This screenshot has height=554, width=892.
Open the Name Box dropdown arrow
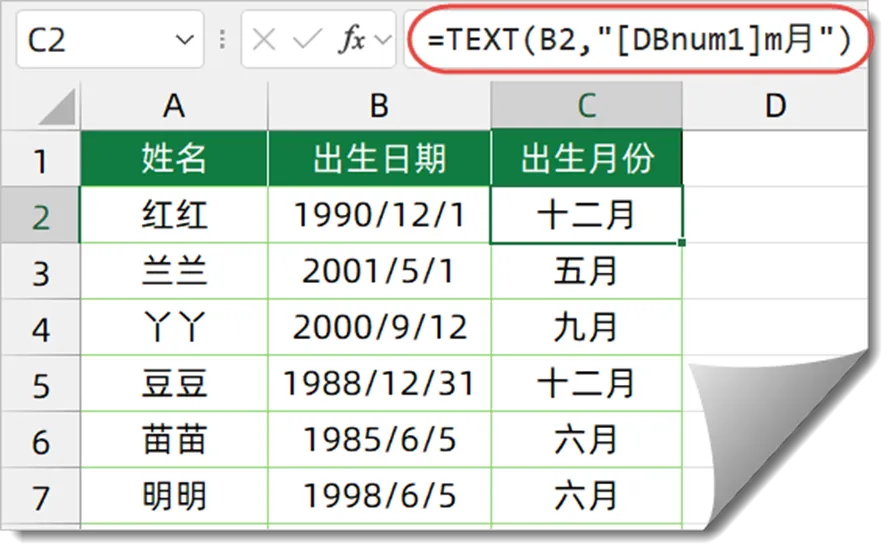184,40
